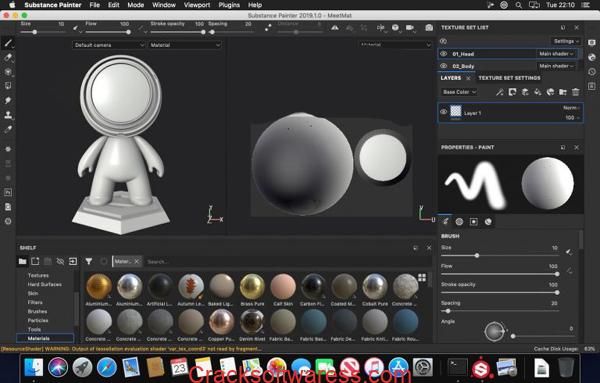The image size is (600, 383).
Task: Open 01_Head Main shader dropdown
Action: [556, 54]
